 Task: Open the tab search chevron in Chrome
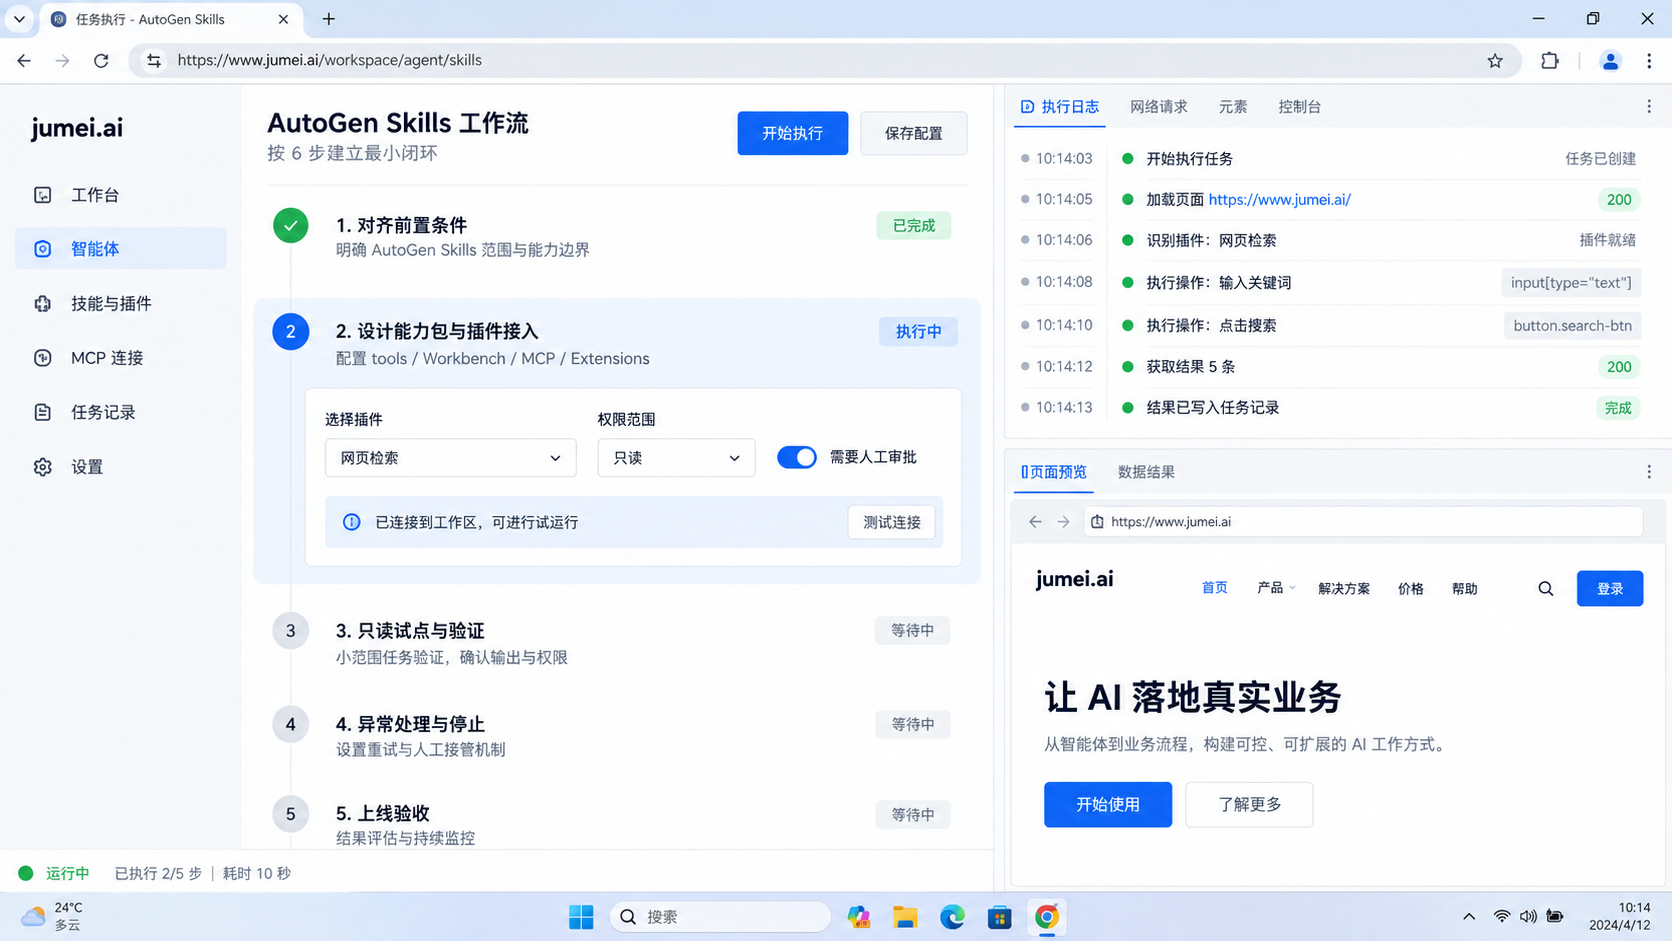[19, 19]
